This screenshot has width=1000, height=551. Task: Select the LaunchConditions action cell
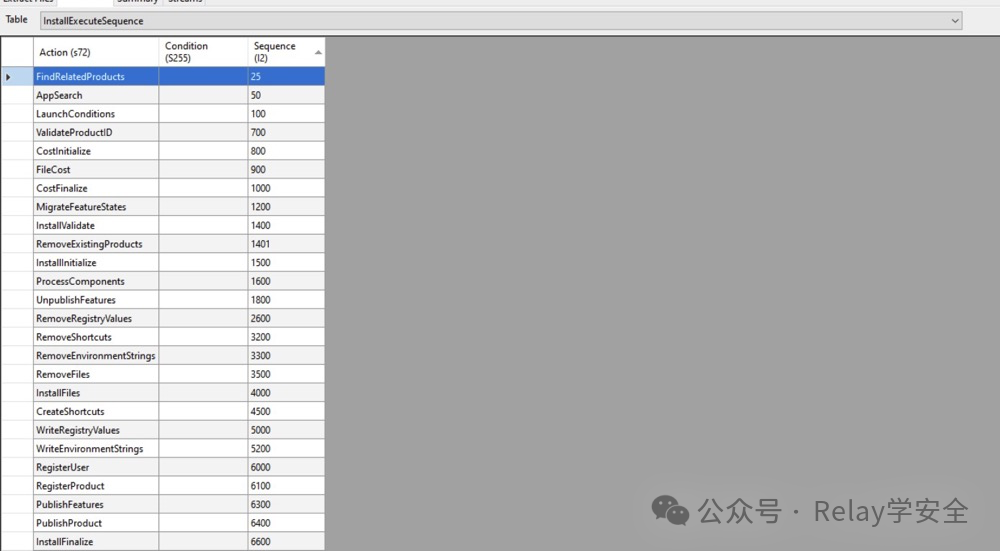[96, 114]
